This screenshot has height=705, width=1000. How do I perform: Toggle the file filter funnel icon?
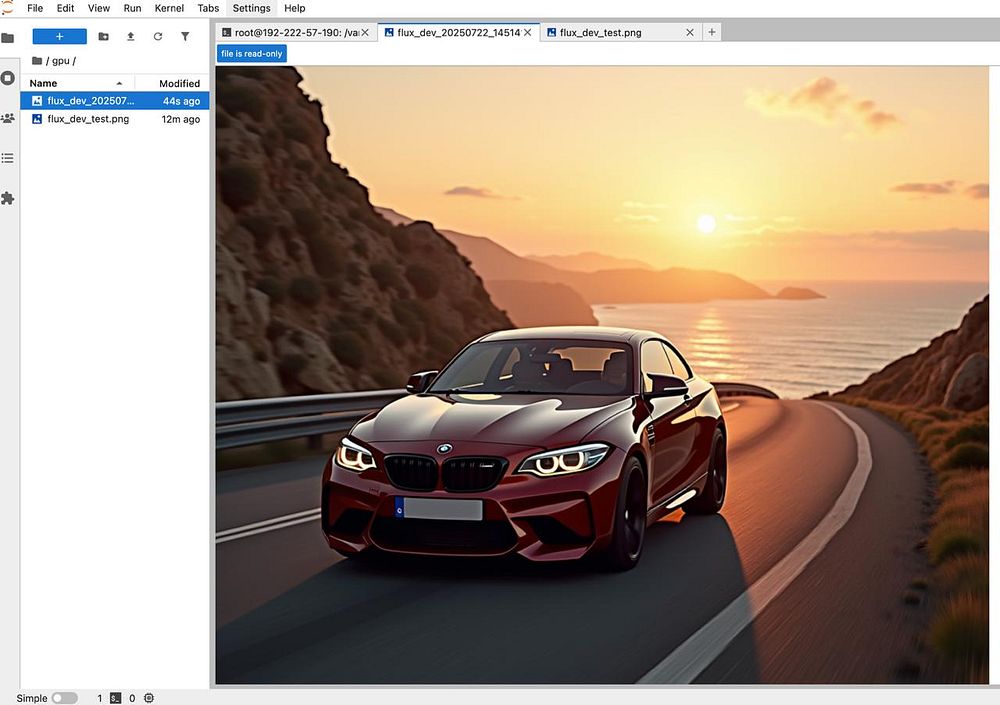tap(185, 36)
